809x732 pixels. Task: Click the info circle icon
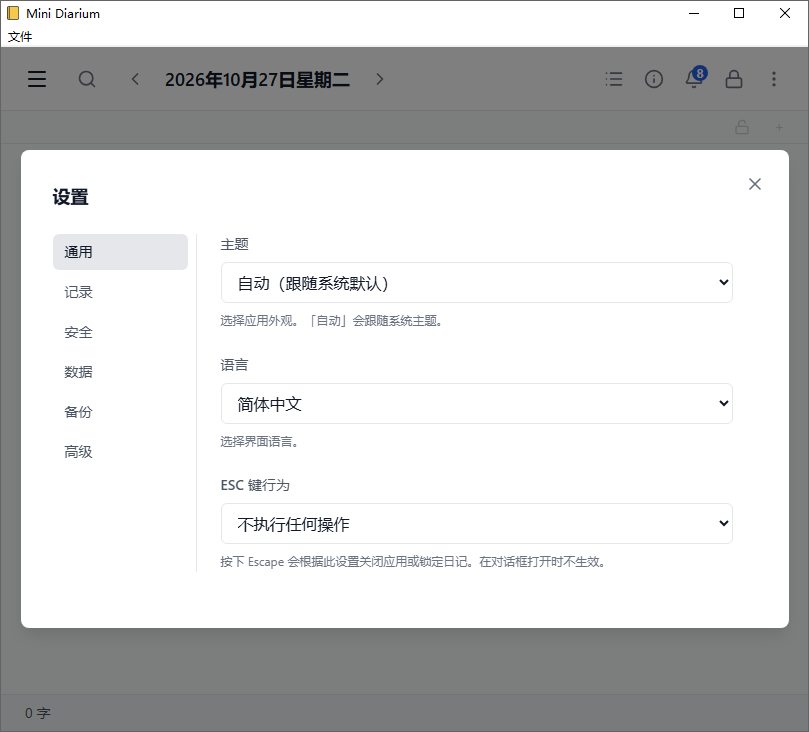point(654,79)
